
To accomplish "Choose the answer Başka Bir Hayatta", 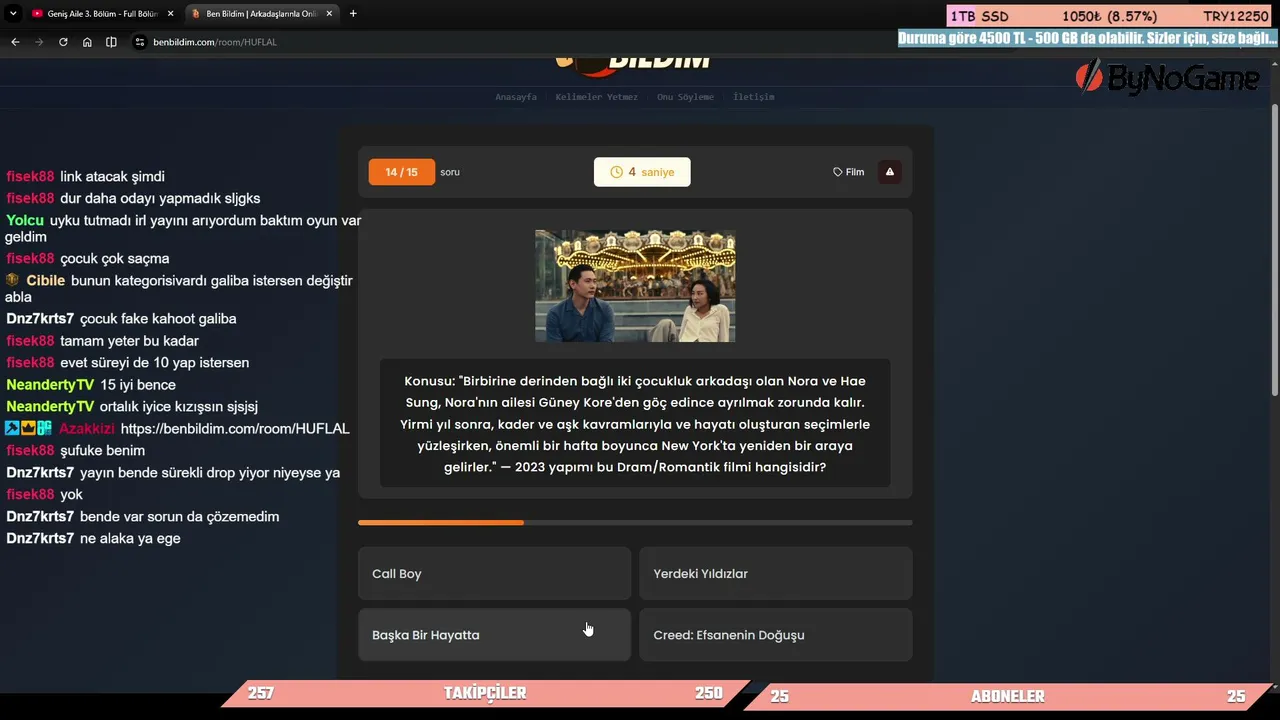I will (494, 635).
